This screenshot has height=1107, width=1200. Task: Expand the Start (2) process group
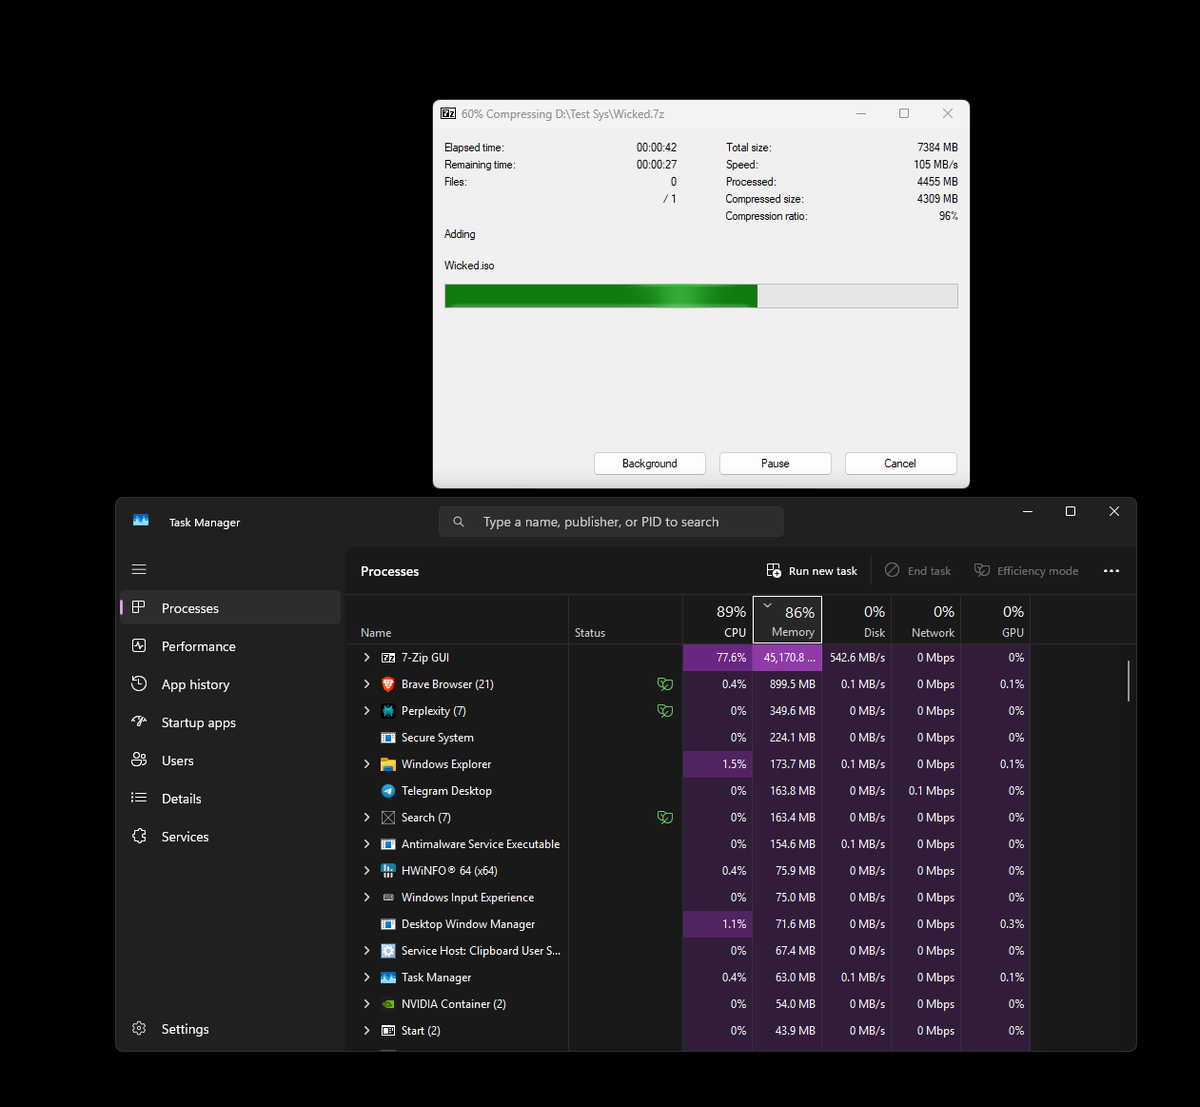367,1031
